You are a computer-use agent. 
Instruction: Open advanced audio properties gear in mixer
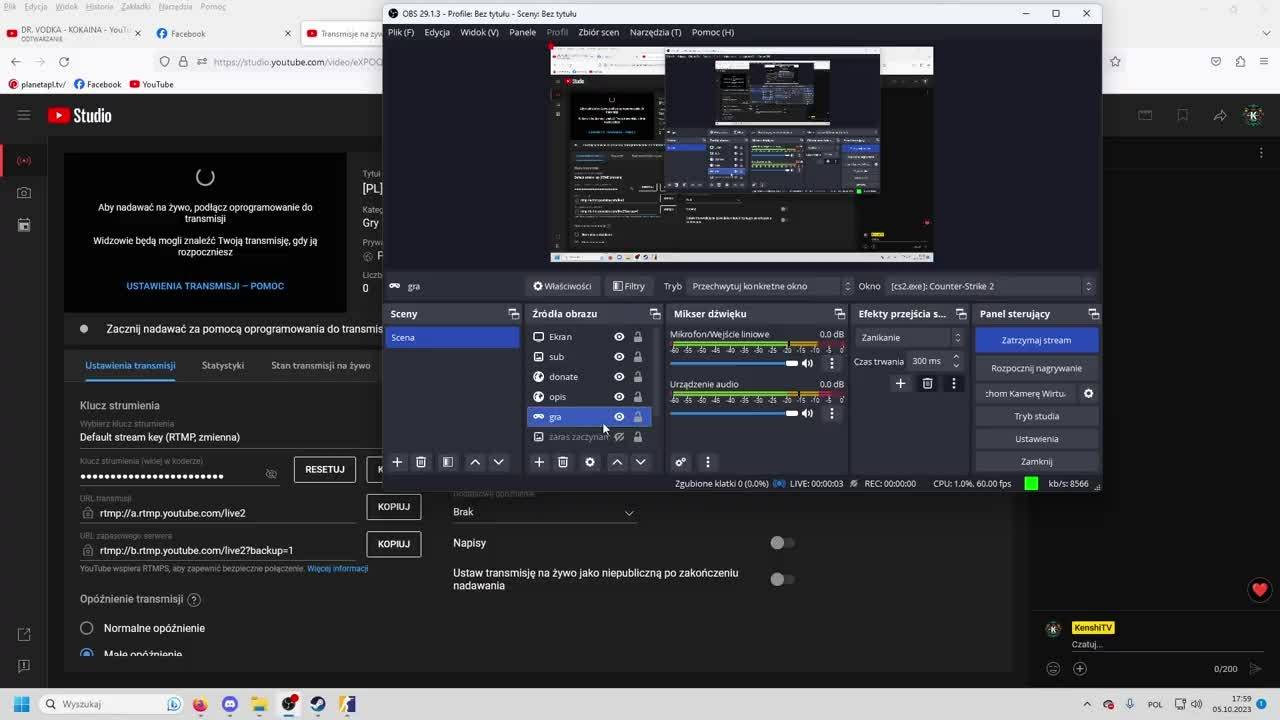point(681,462)
